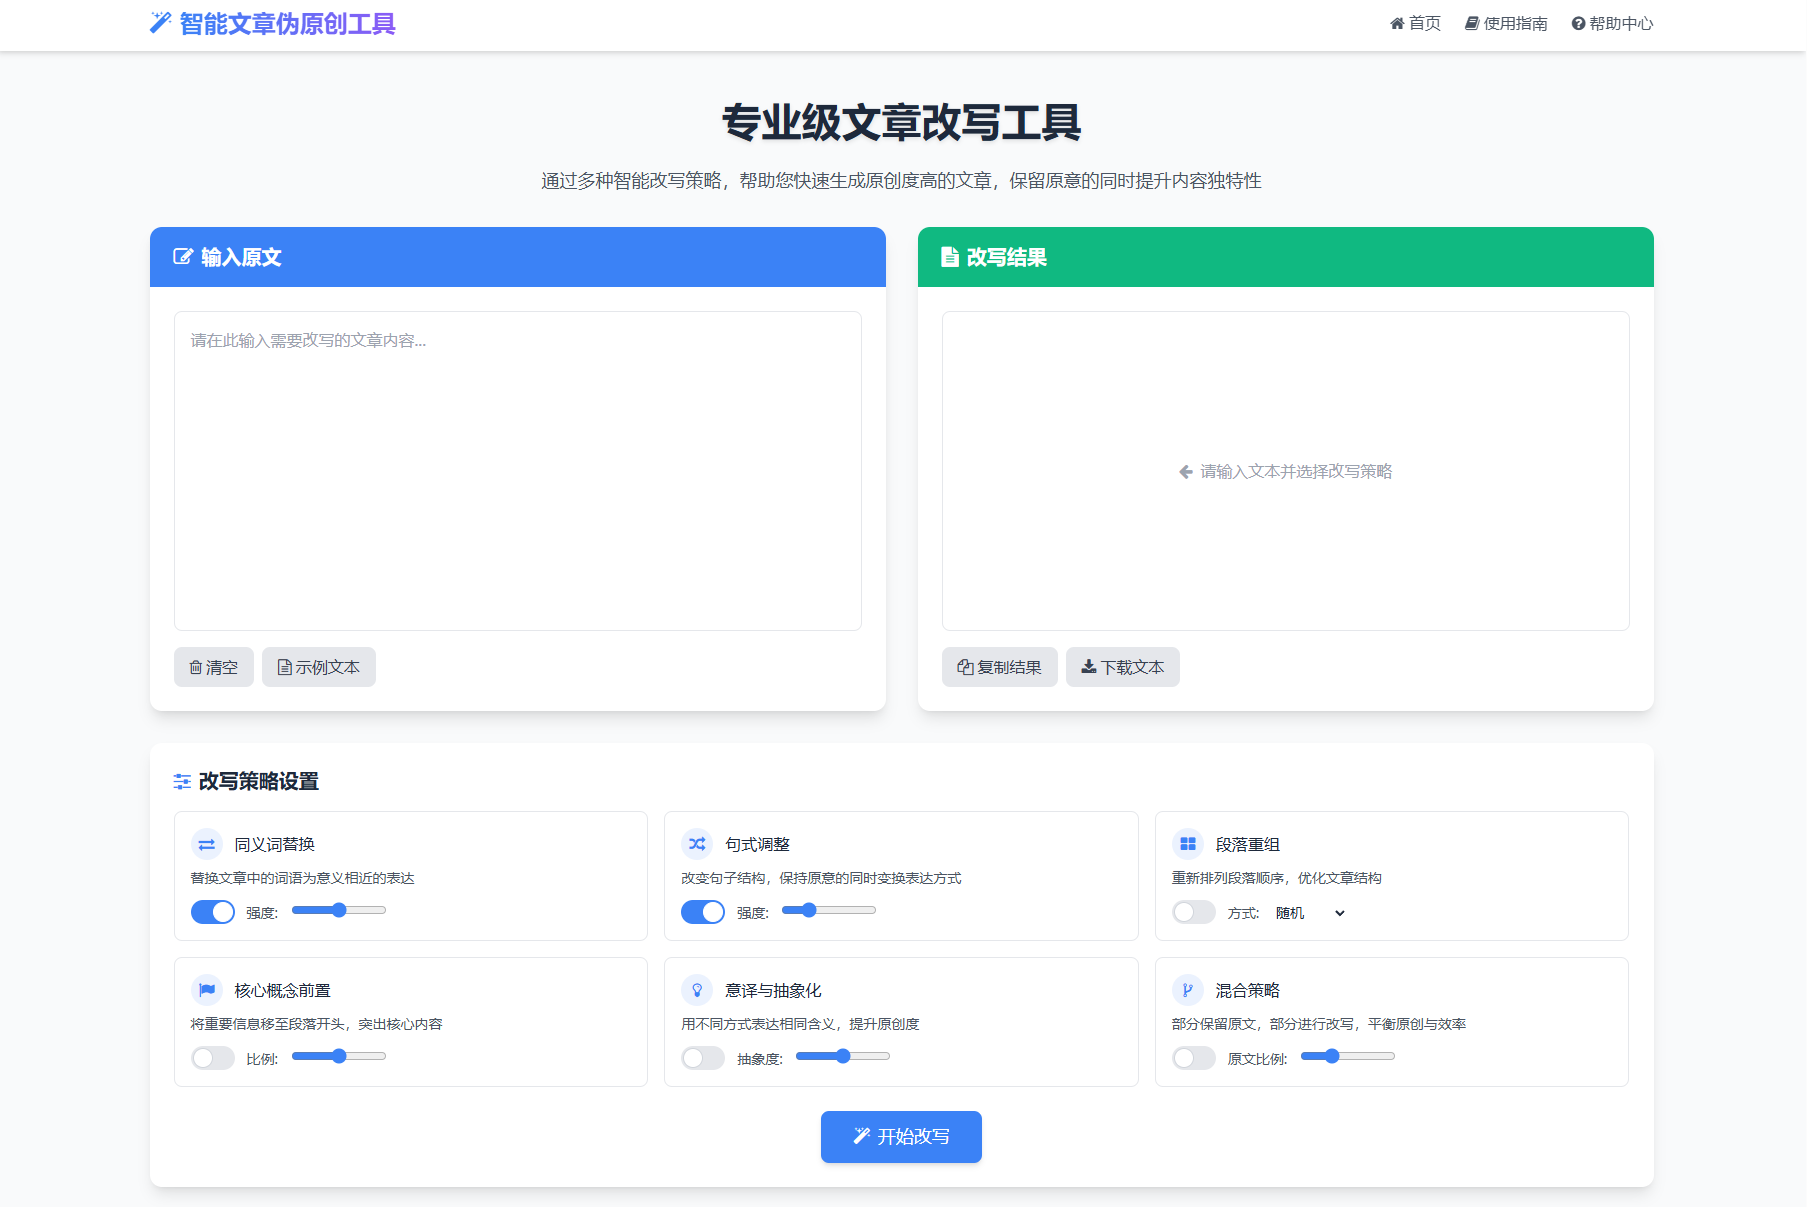Screen dimensions: 1807x1207
Task: Adjust the 强度 slider under 同义词替换
Action: [338, 910]
